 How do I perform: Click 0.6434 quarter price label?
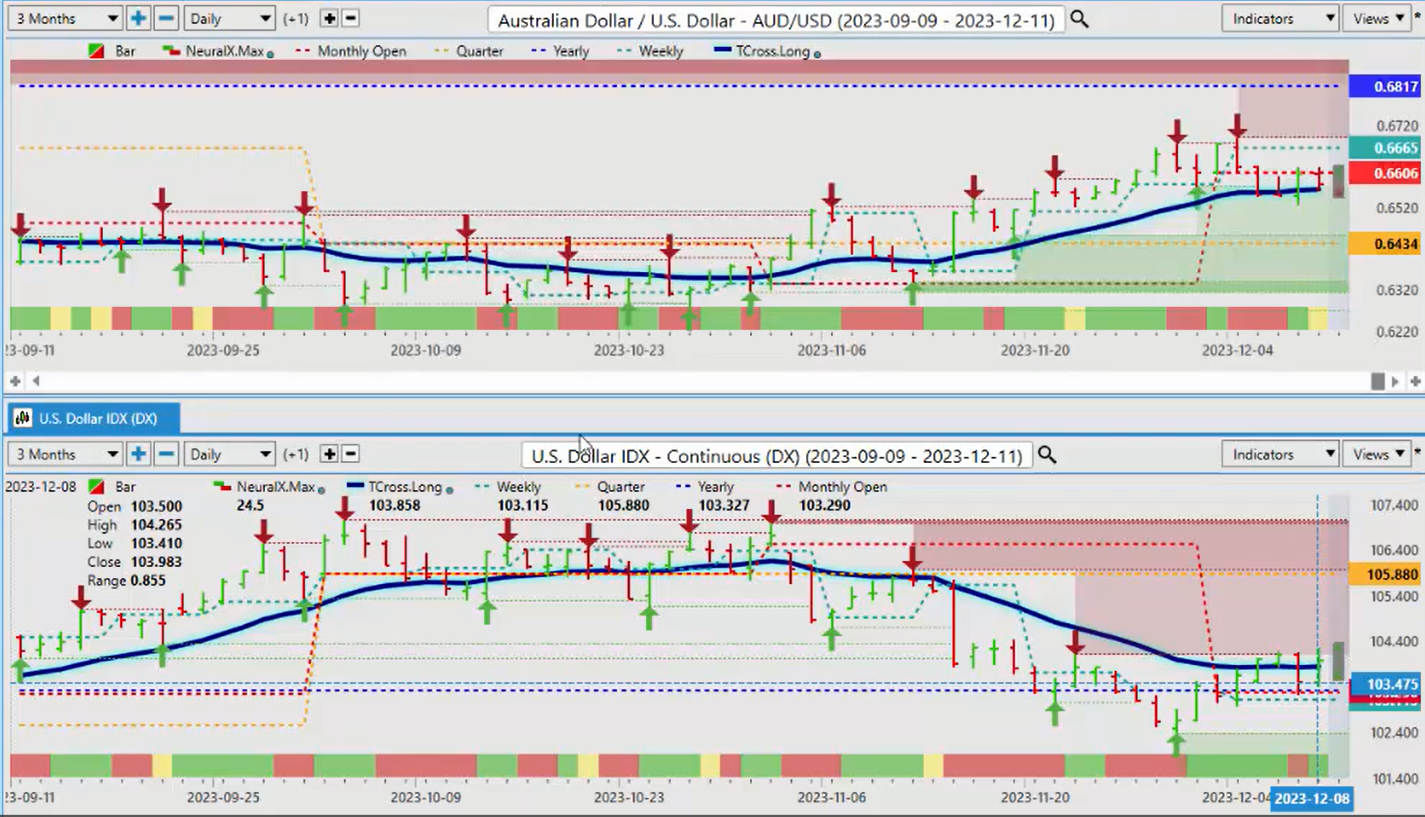[1386, 244]
